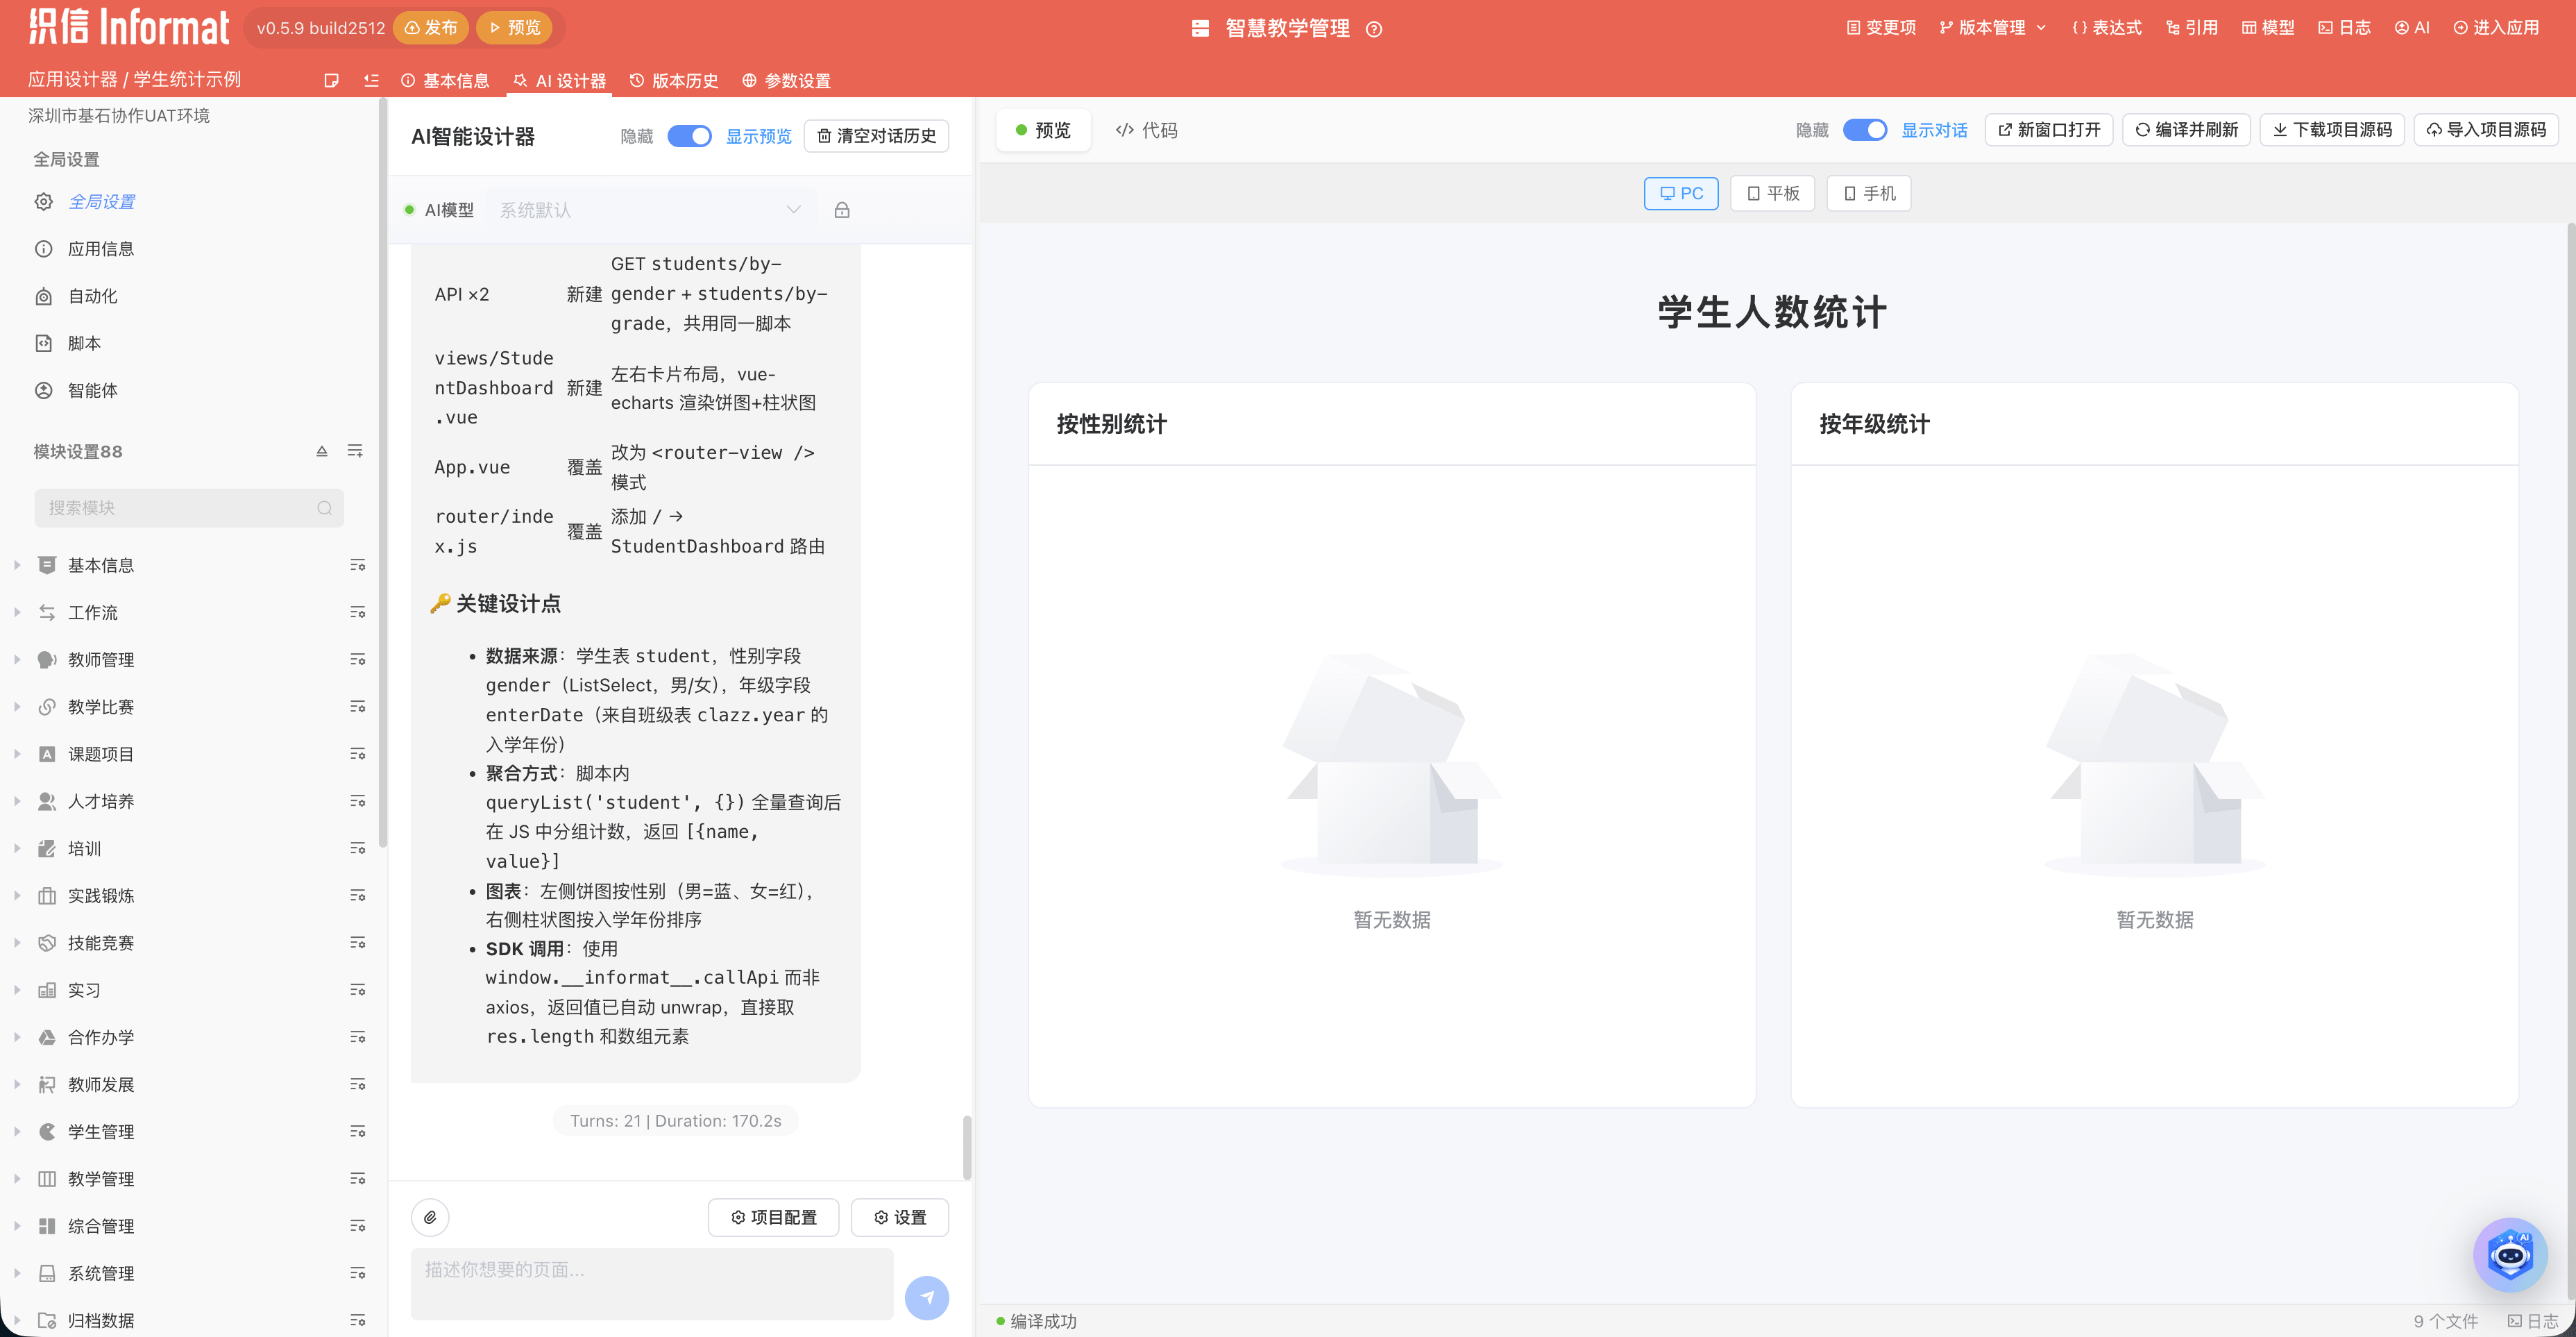The width and height of the screenshot is (2576, 1337).
Task: Open the 版本管理 dropdown menu
Action: [x=1993, y=28]
